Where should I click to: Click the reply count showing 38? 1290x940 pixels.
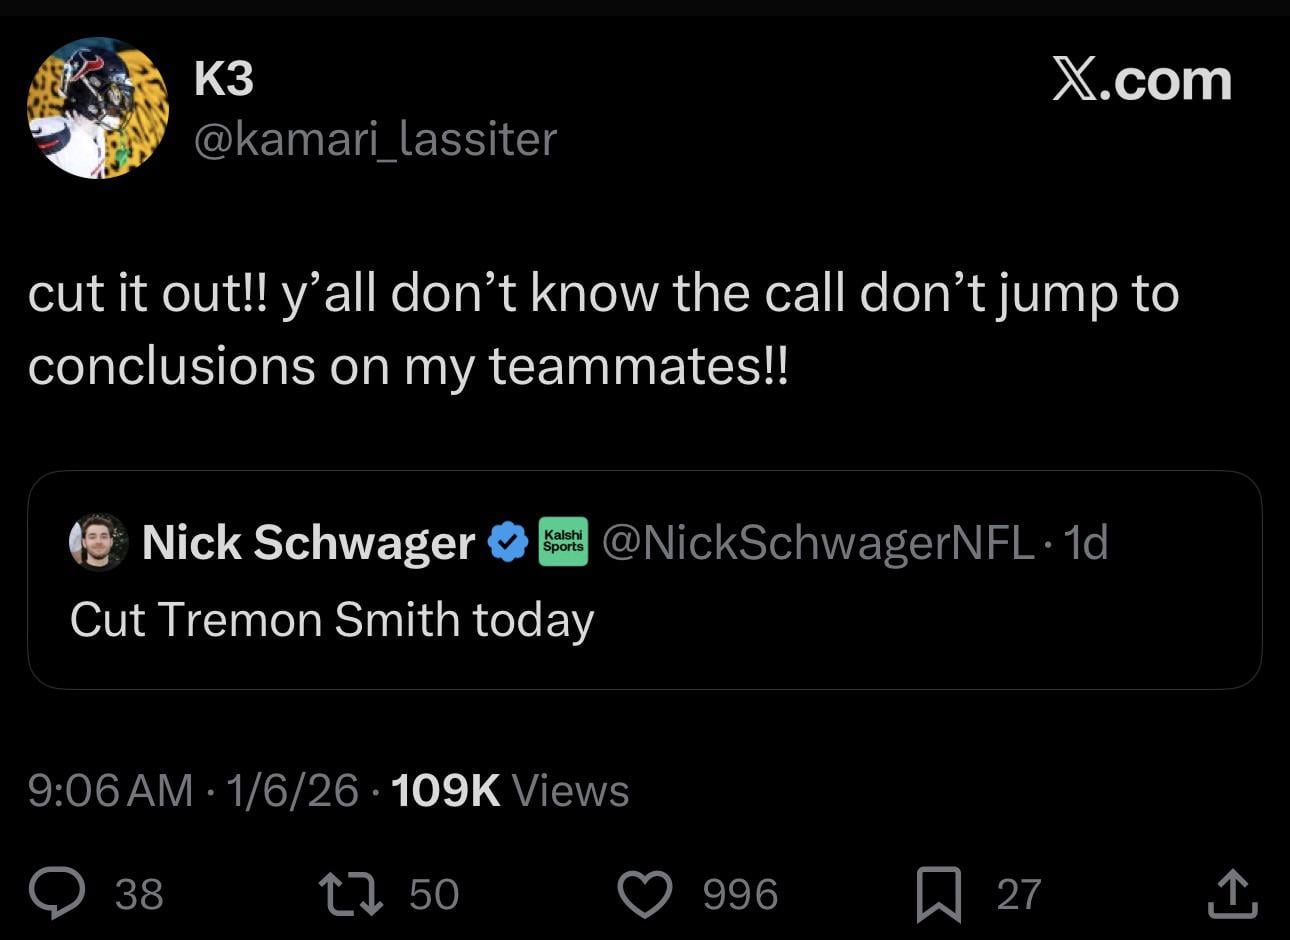coord(139,893)
